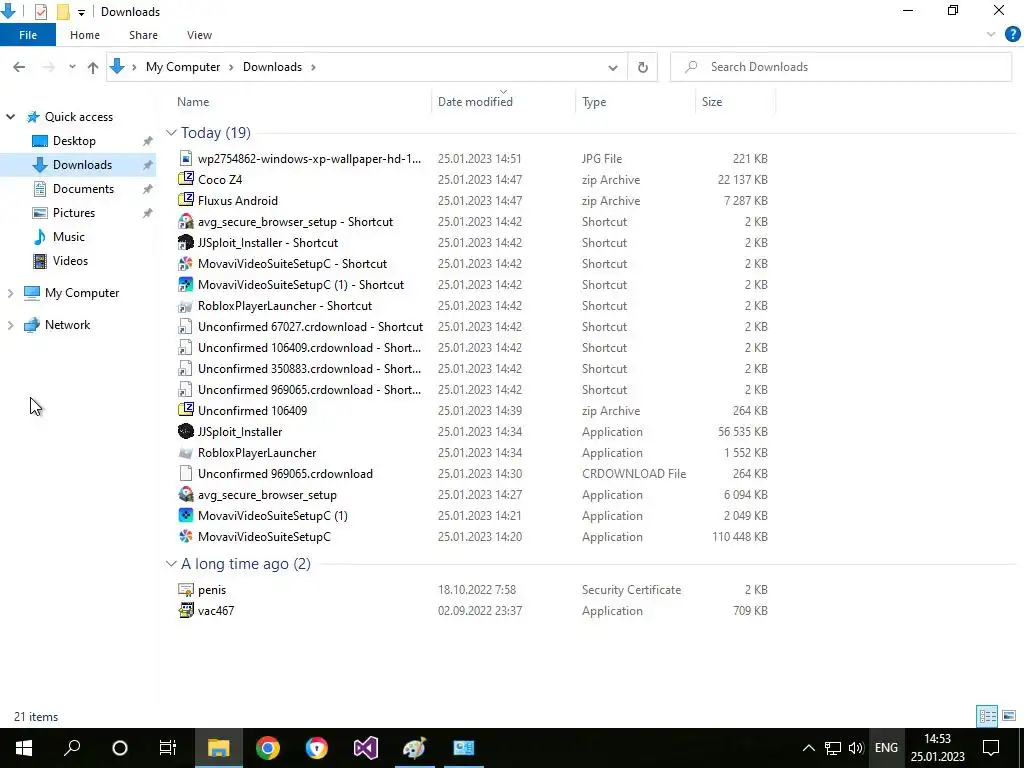The image size is (1024, 768).
Task: Collapse the Today (19) group
Action: (171, 133)
